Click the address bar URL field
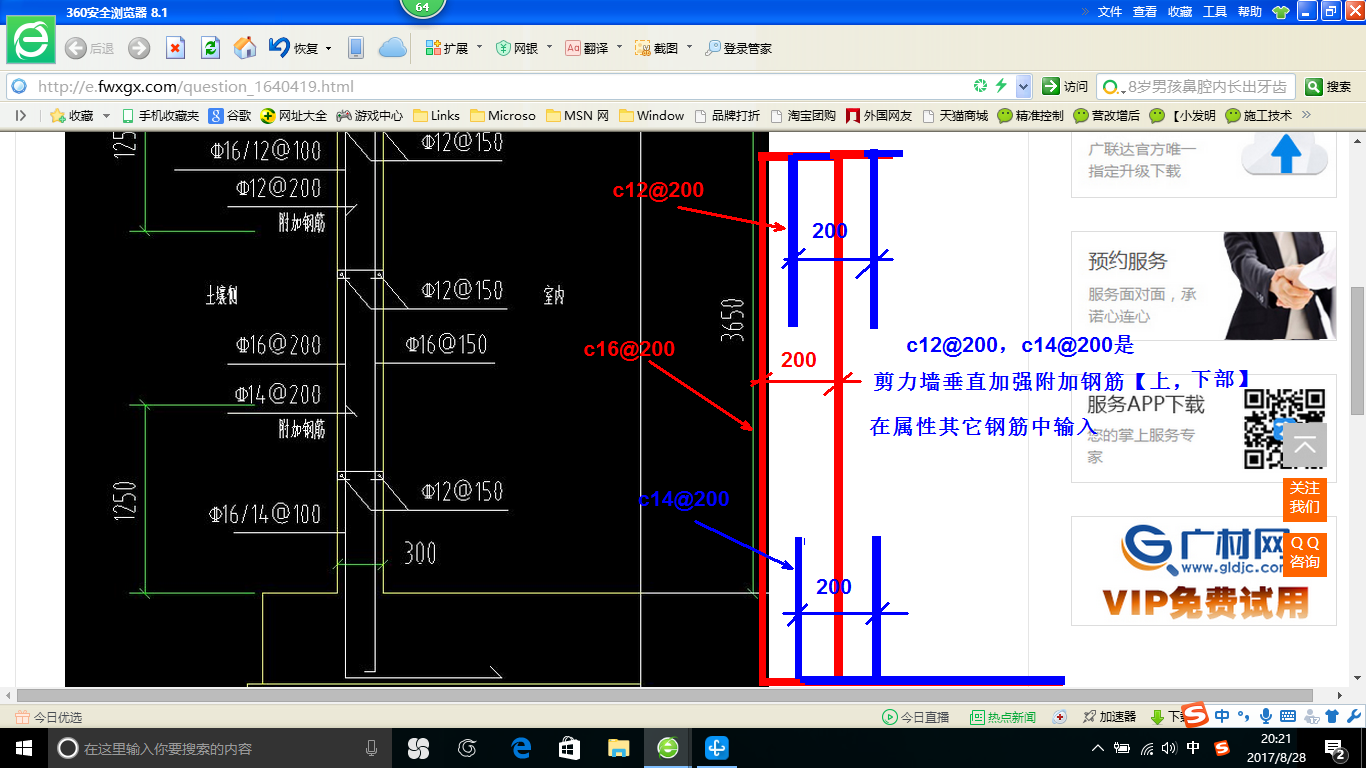 pos(500,86)
